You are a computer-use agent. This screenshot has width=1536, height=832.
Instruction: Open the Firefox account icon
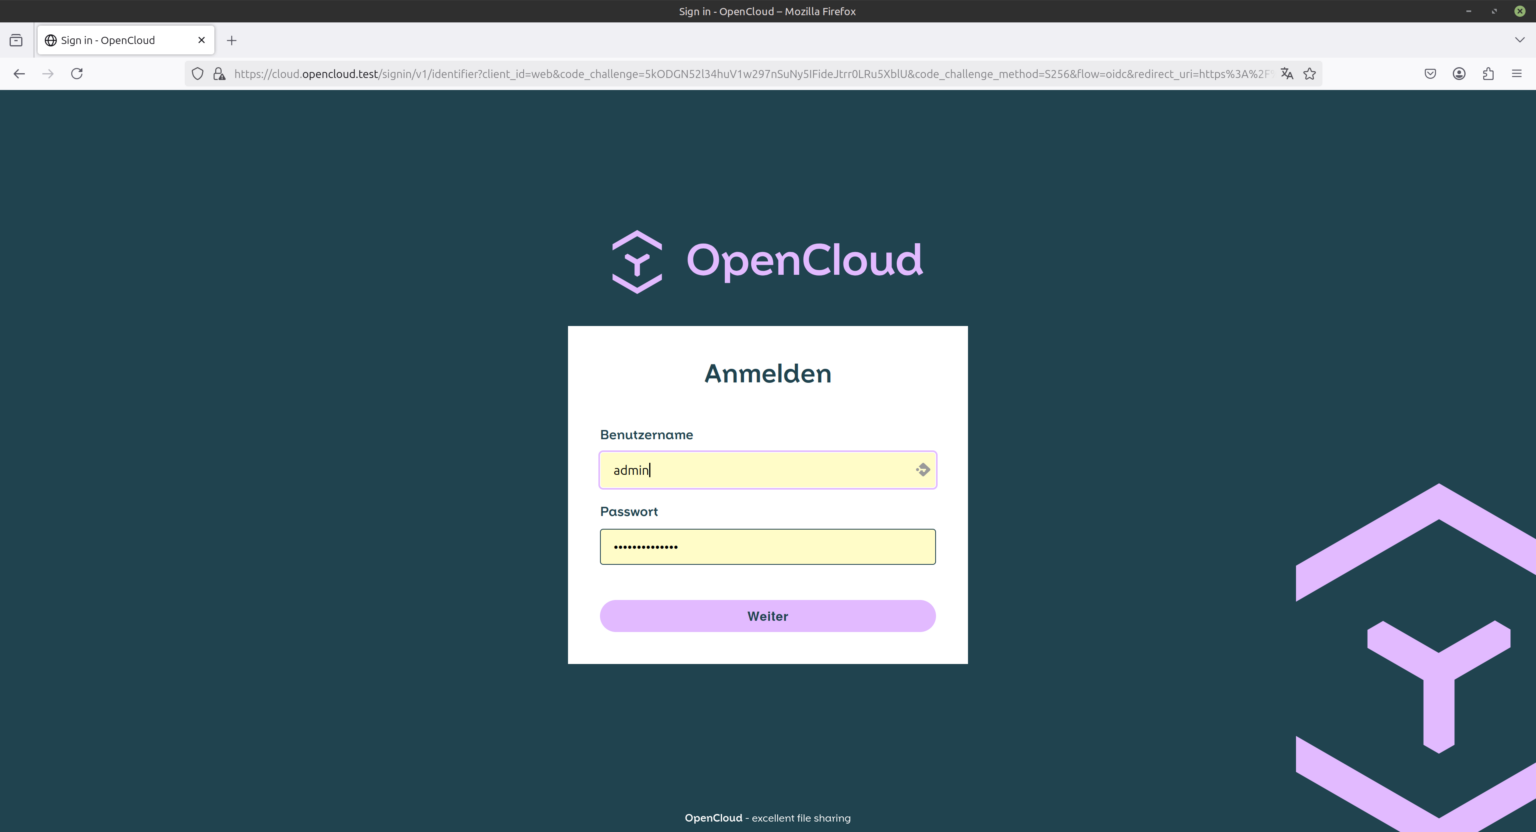click(x=1459, y=73)
